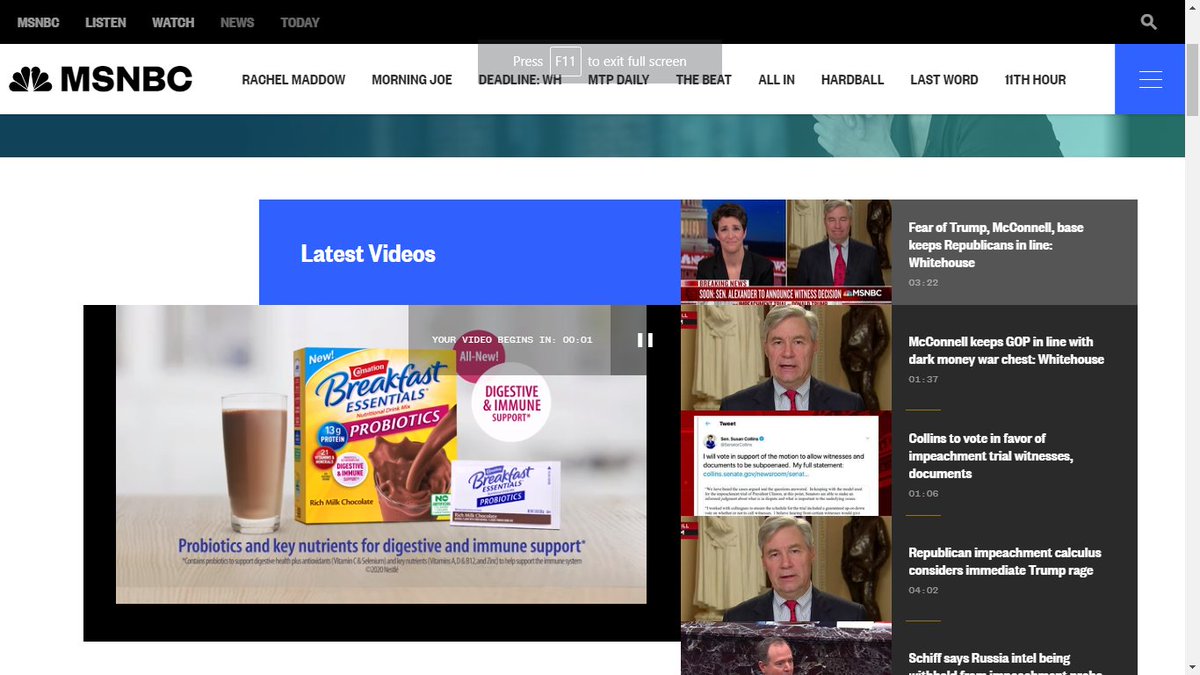Click the 04:02 video duration
1200x675 pixels.
923,591
